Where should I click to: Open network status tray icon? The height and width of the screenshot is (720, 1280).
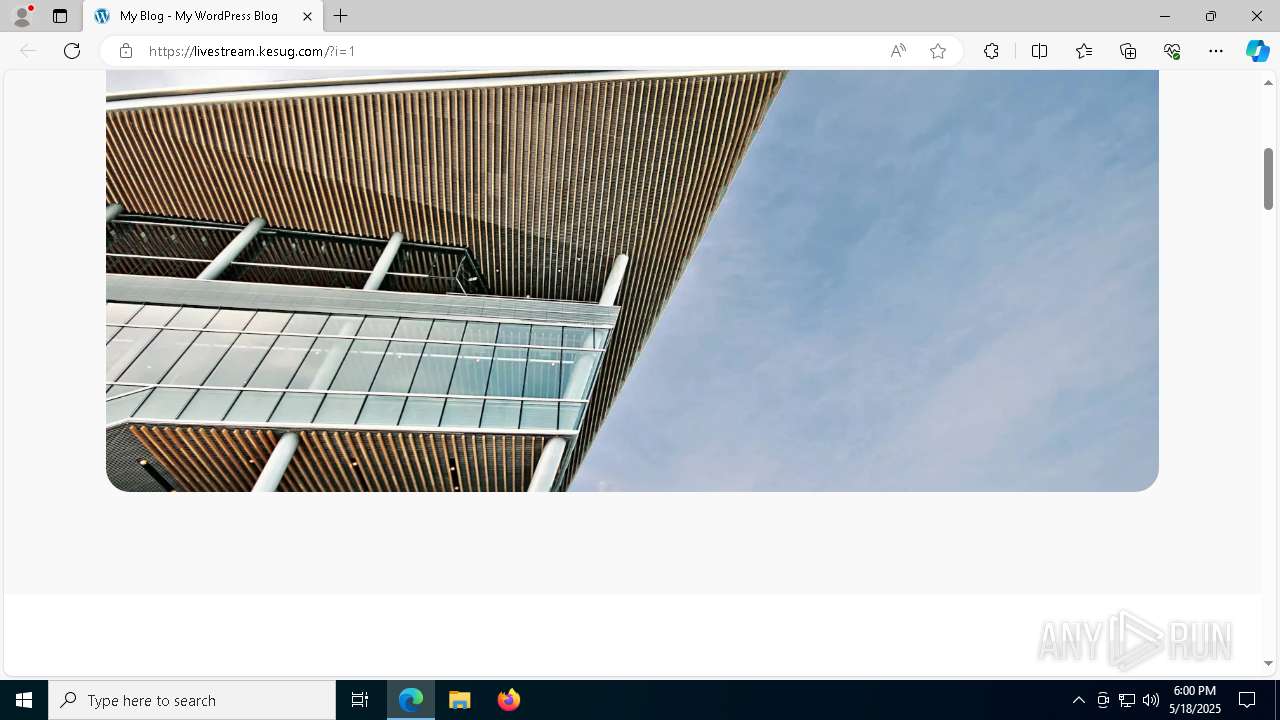coord(1127,700)
